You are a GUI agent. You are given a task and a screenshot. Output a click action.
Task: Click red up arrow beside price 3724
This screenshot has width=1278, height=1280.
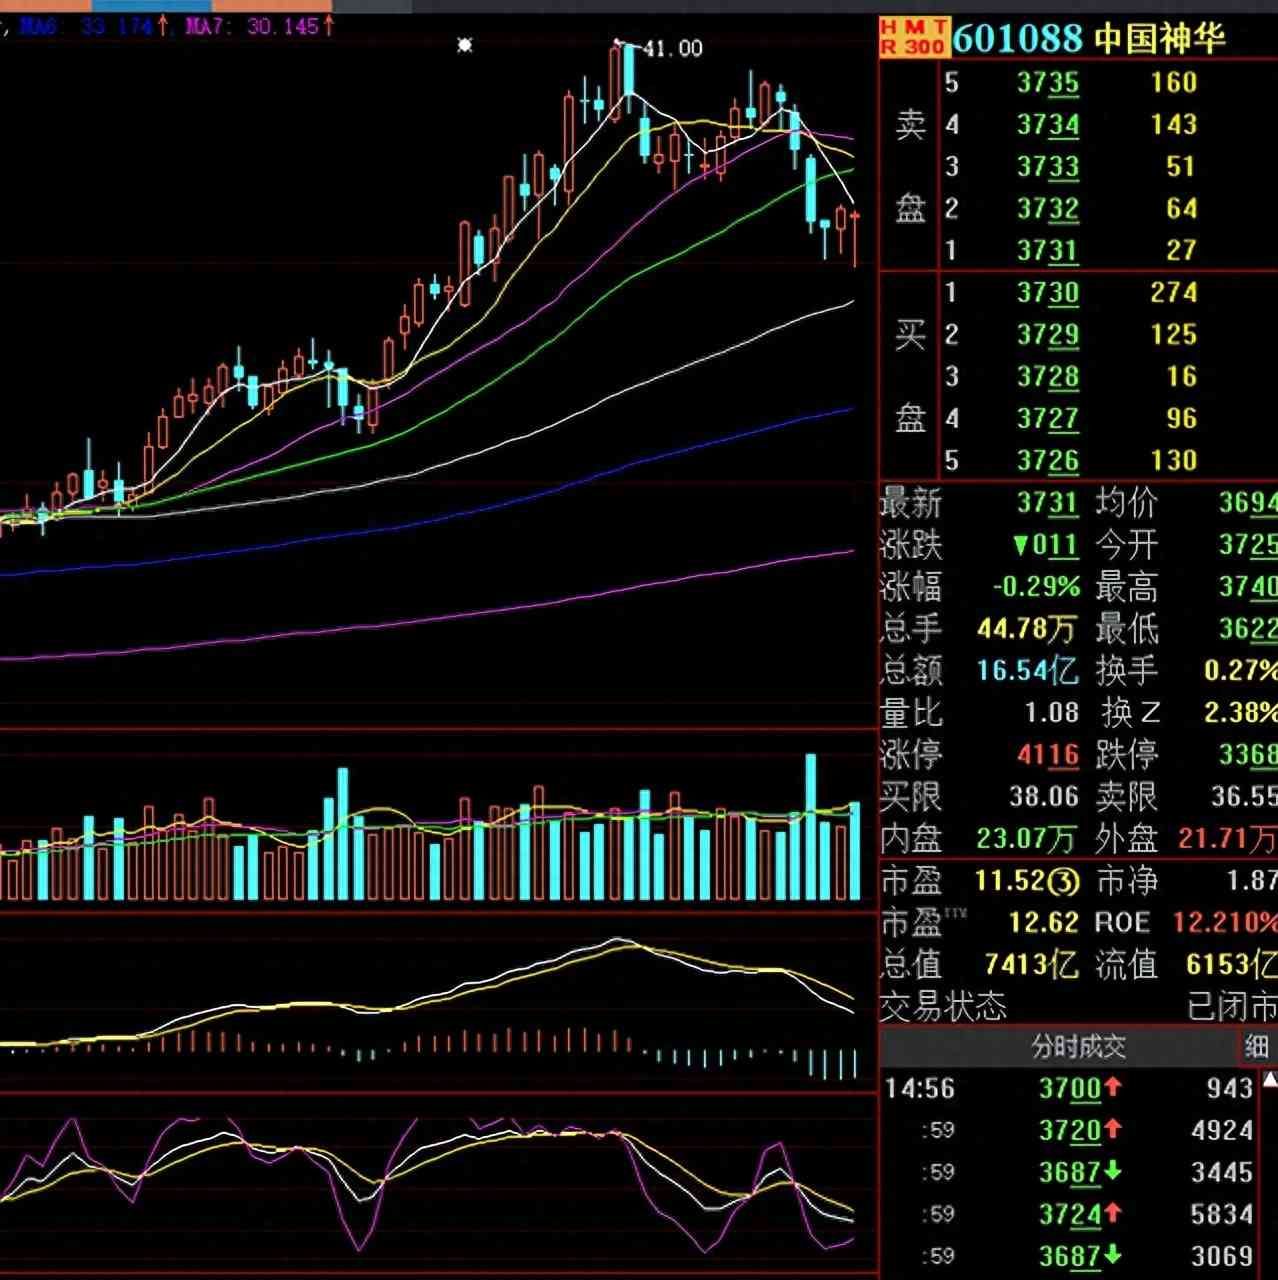coord(1113,1213)
